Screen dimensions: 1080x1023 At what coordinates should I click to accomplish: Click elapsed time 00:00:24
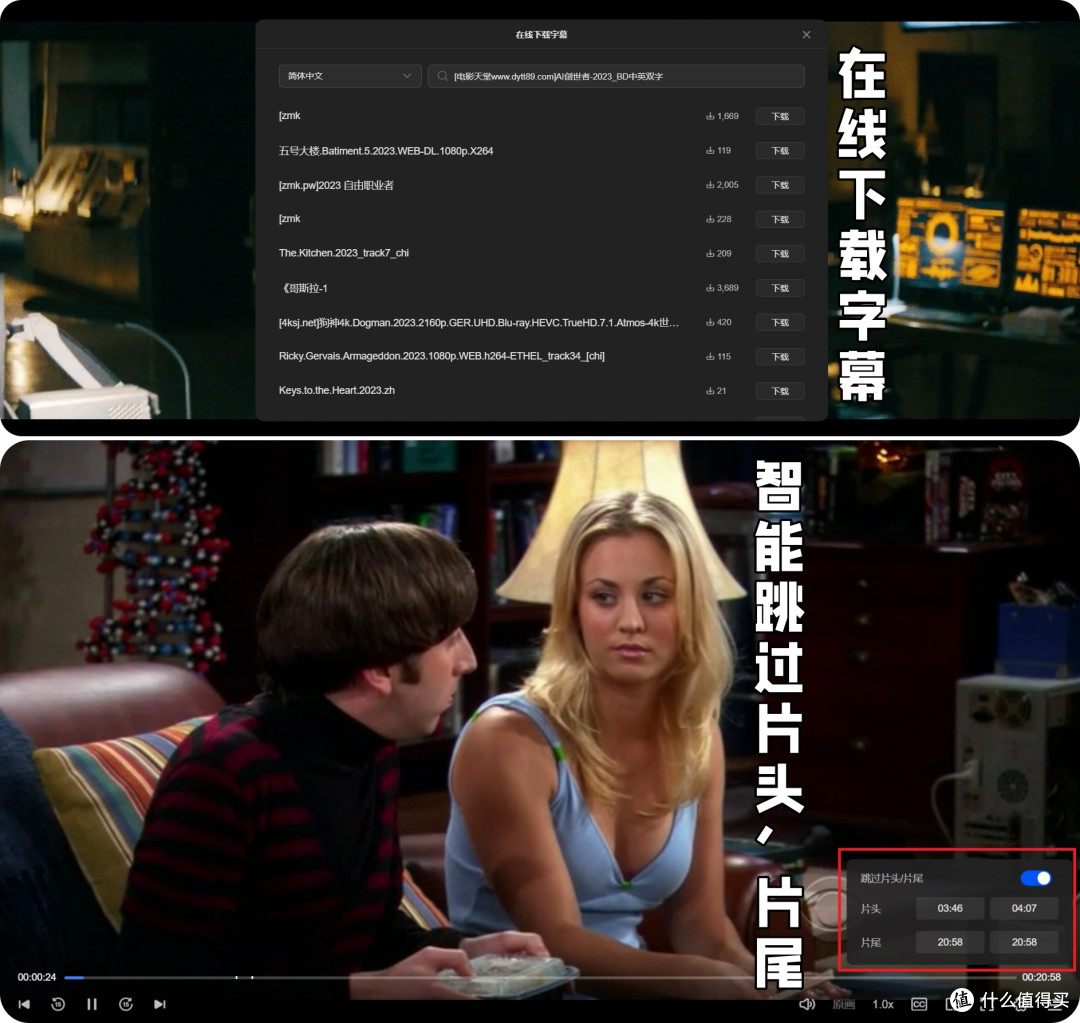pos(37,977)
